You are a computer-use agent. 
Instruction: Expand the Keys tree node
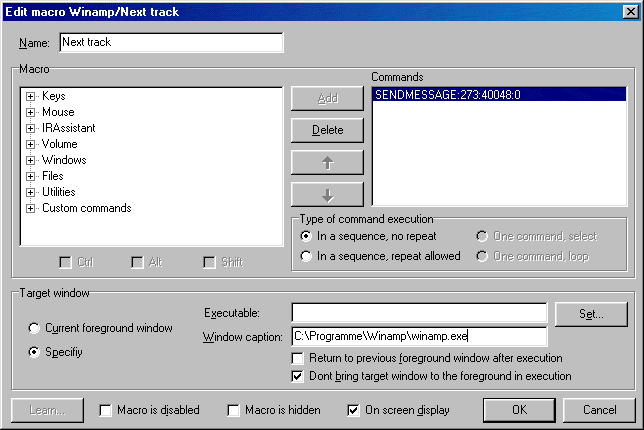[x=30, y=97]
